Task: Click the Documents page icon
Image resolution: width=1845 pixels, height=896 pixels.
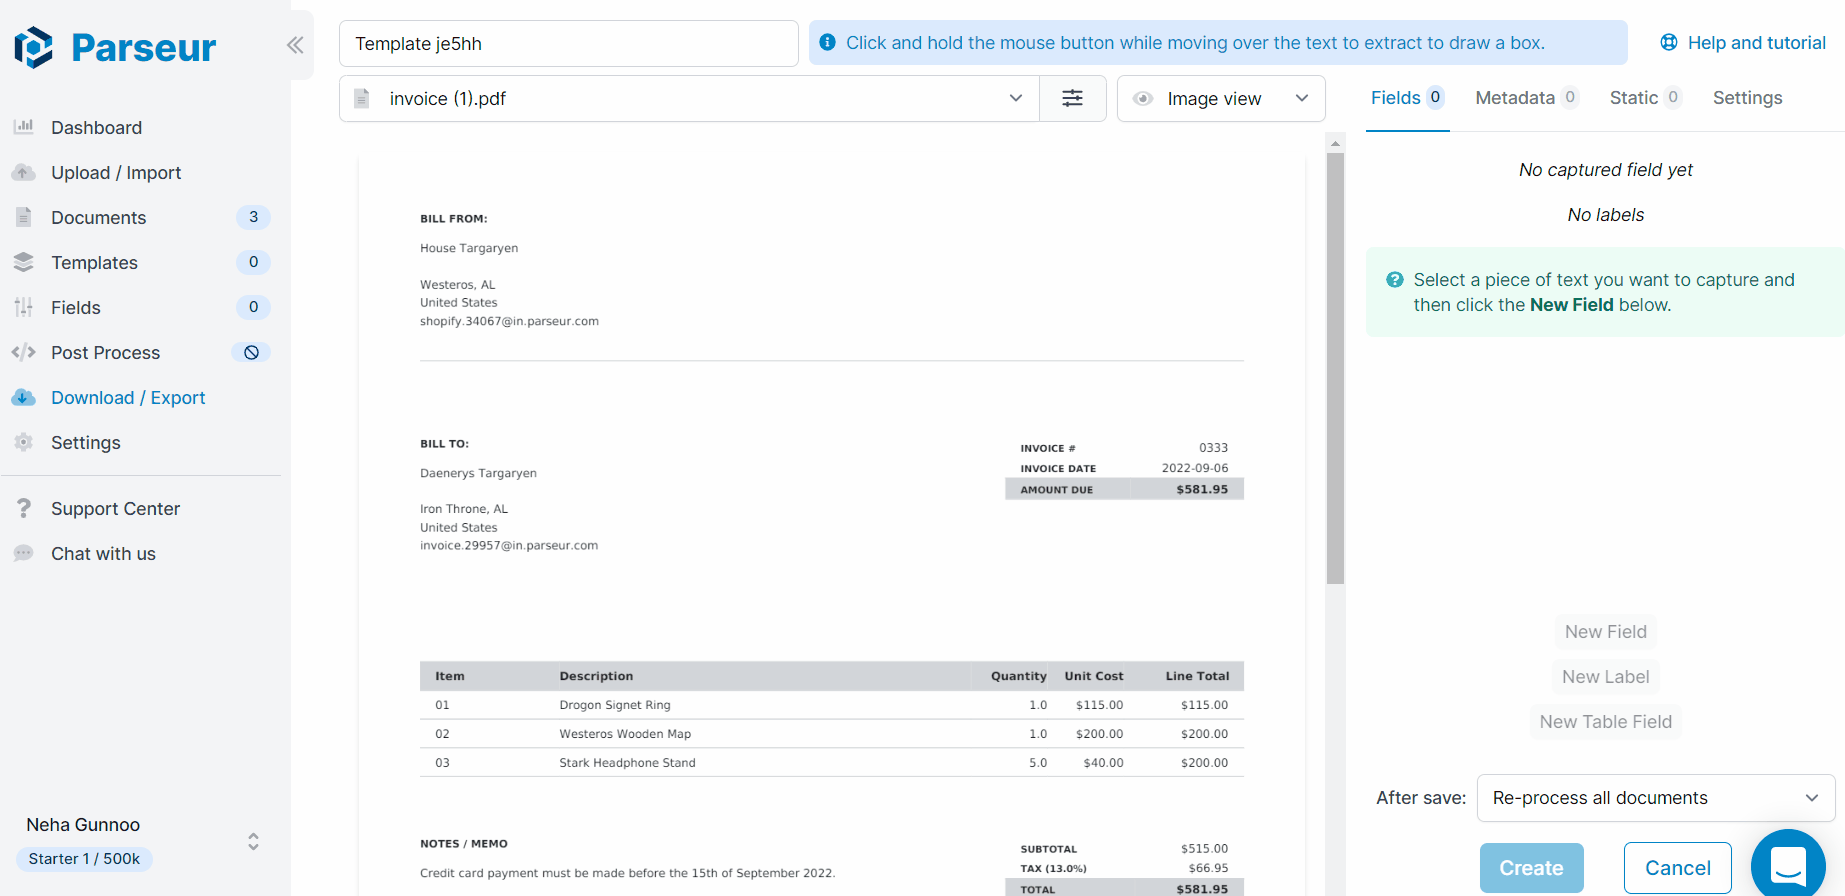Action: tap(24, 217)
